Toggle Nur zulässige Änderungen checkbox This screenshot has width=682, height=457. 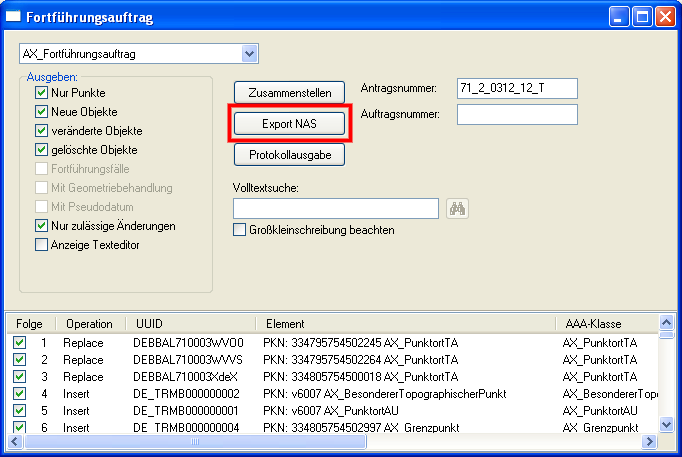[x=42, y=226]
